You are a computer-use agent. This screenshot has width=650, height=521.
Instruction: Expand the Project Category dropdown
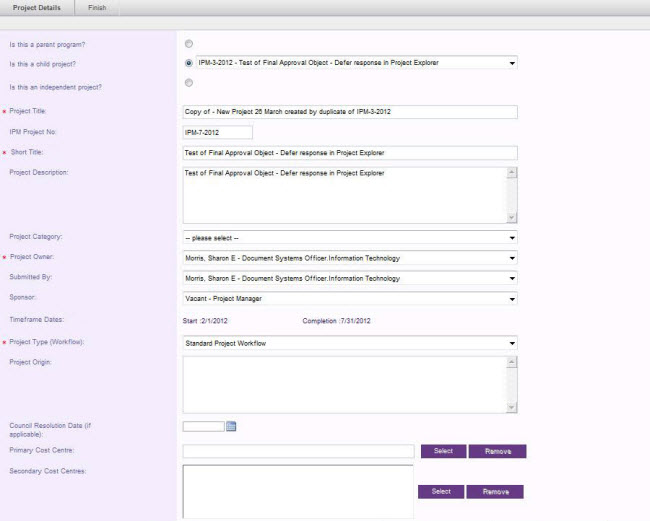click(350, 237)
